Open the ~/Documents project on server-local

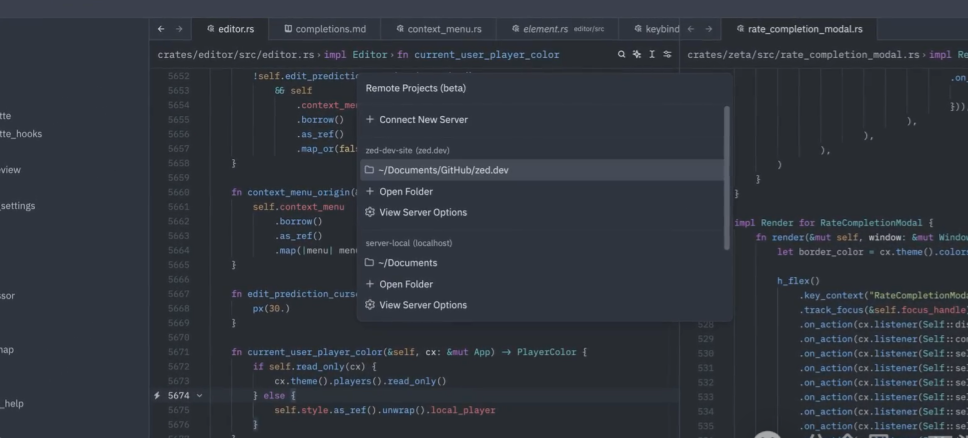pyautogui.click(x=541, y=263)
